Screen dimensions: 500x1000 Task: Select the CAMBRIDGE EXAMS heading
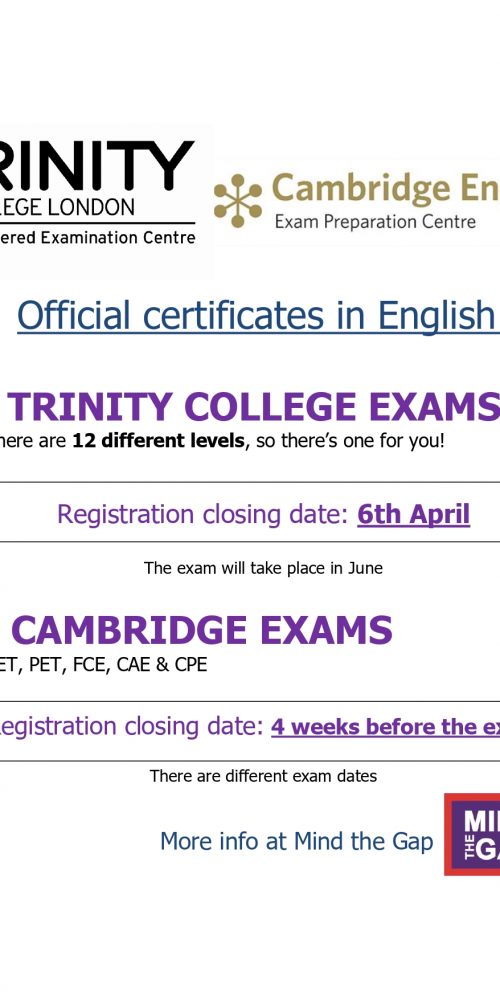202,630
